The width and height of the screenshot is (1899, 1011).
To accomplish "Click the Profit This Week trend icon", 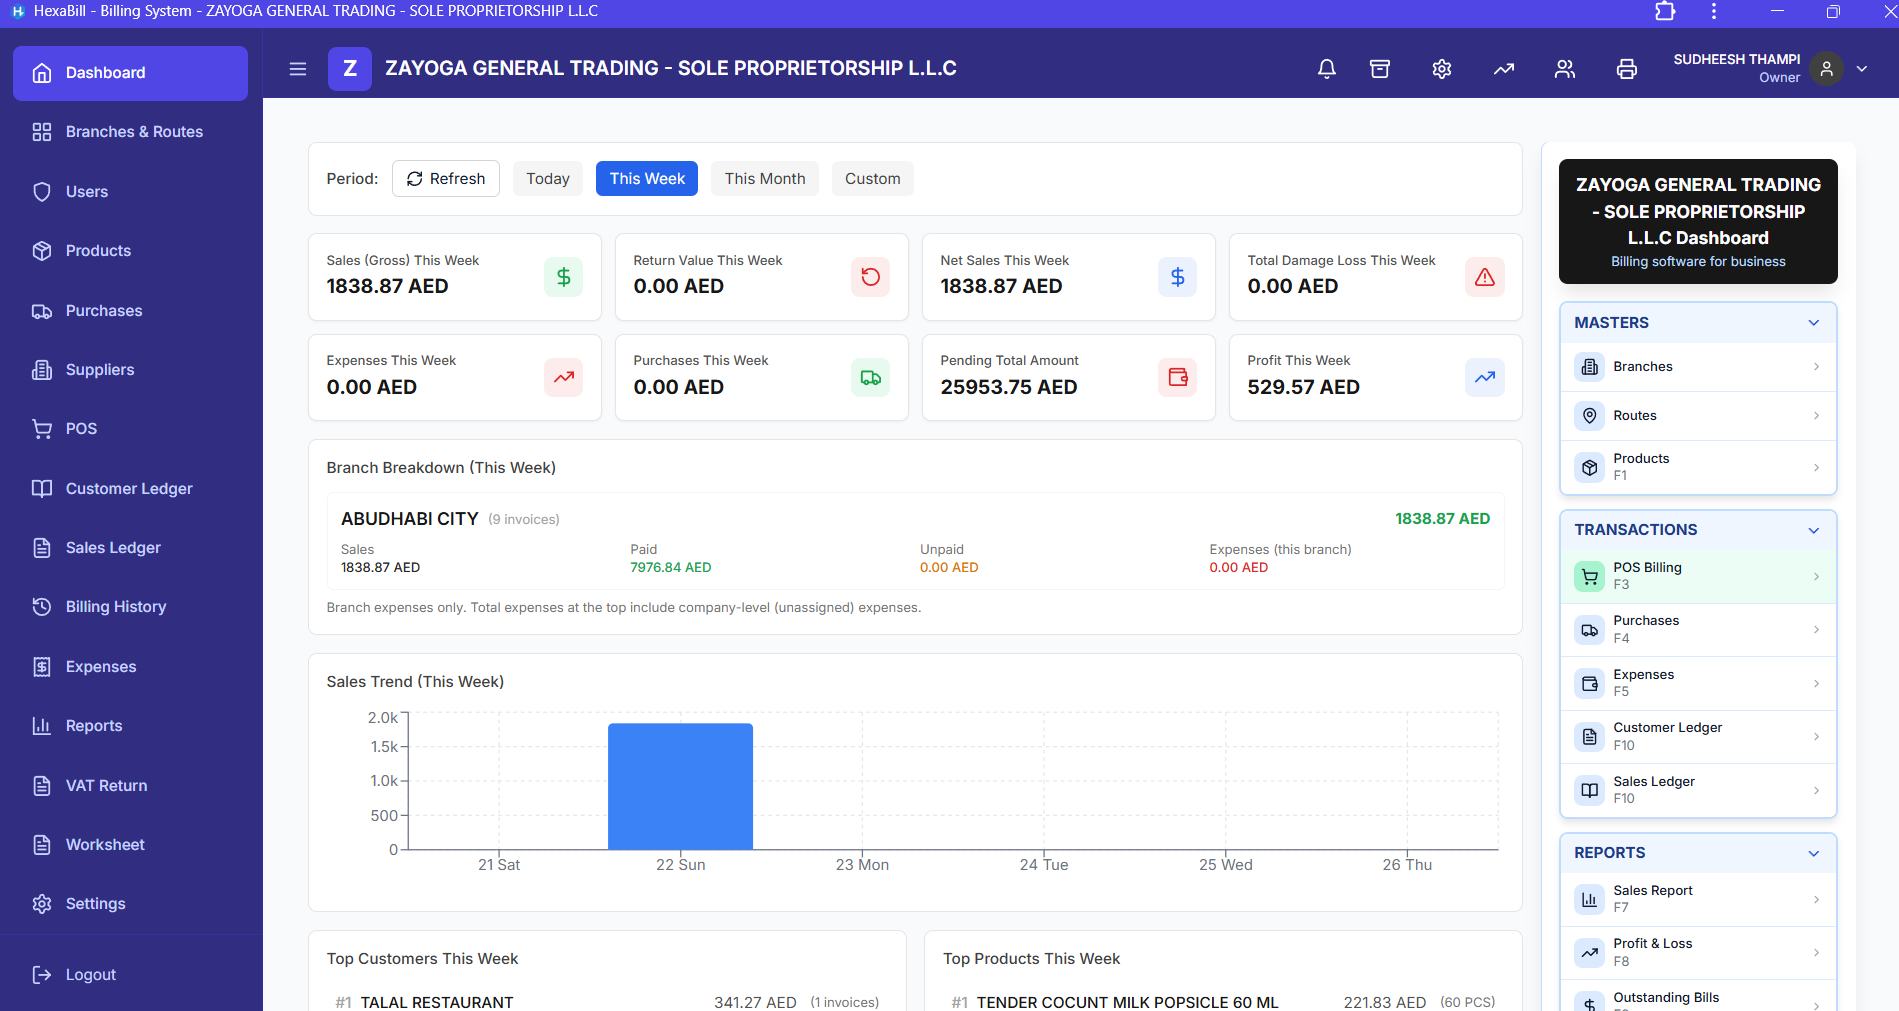I will 1484,377.
